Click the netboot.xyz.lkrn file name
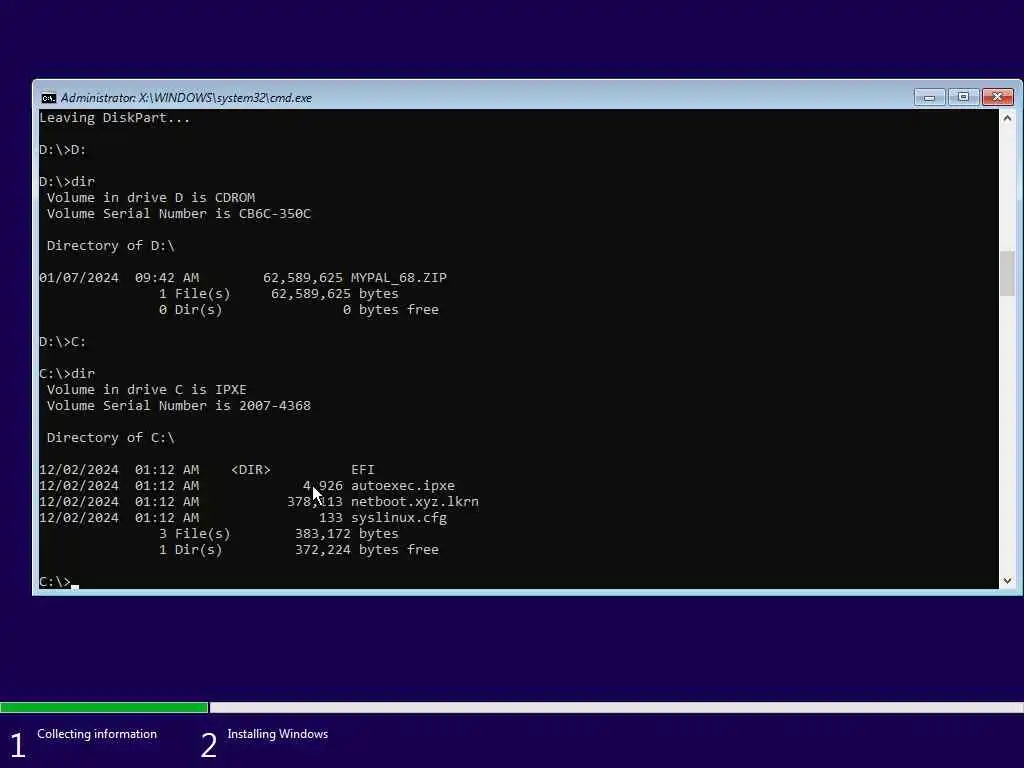1024x768 pixels. click(415, 502)
